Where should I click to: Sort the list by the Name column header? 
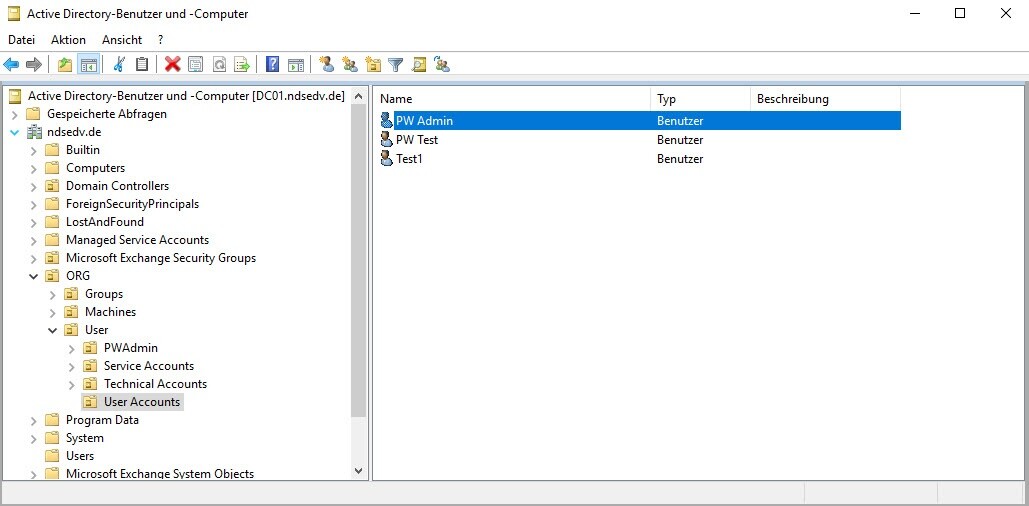pos(510,99)
